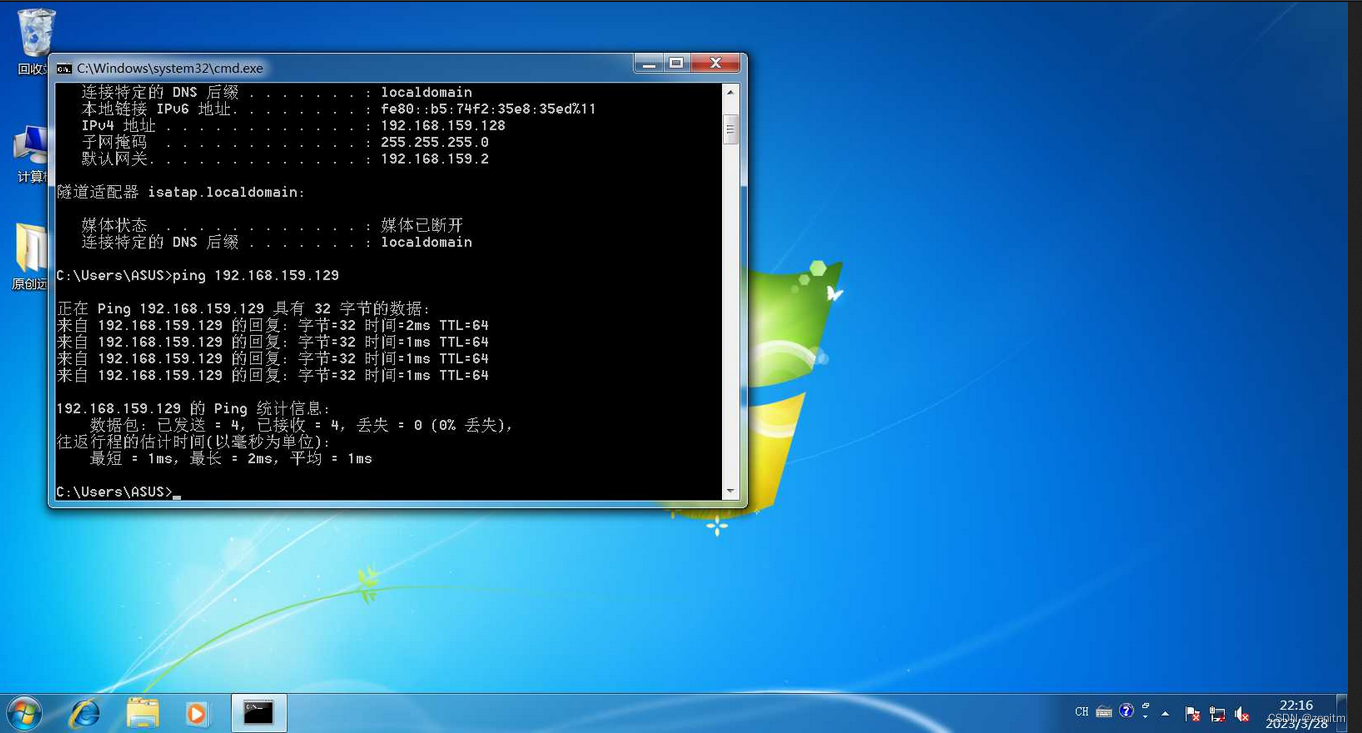Maximize the cmd.exe window
Viewport: 1362px width, 733px height.
tap(676, 64)
